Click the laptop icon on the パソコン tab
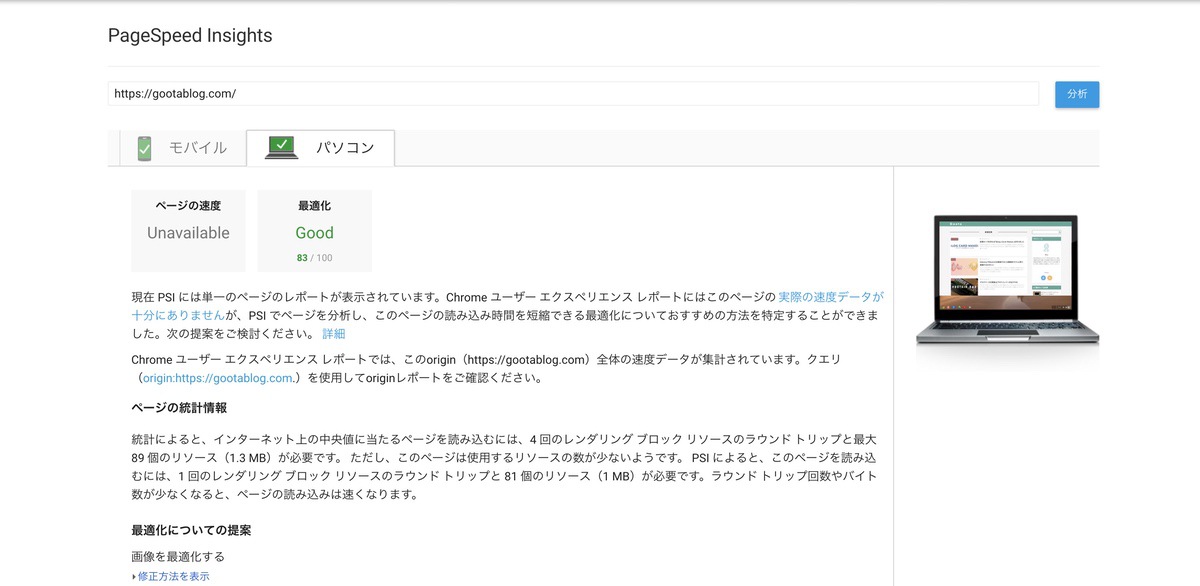Screen dimensions: 1200x586 click(282, 148)
